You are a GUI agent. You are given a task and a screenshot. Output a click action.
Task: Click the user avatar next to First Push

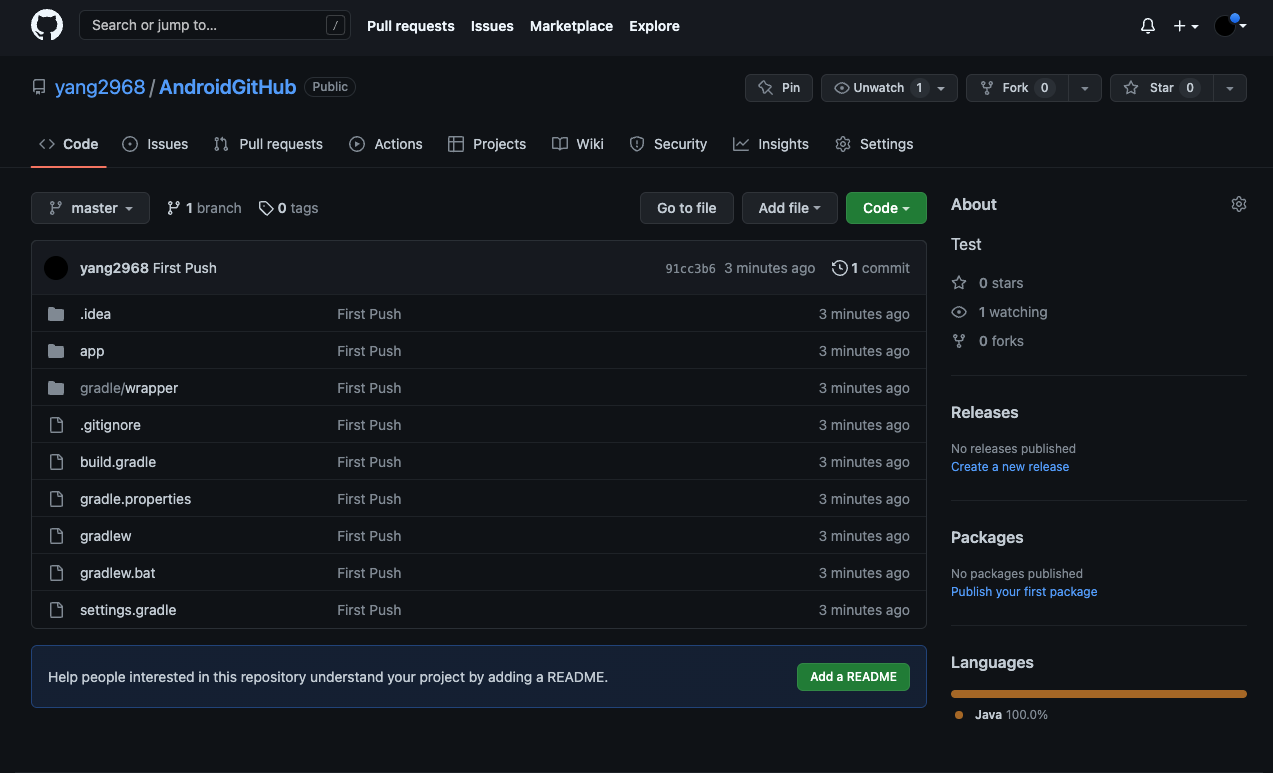(x=56, y=268)
